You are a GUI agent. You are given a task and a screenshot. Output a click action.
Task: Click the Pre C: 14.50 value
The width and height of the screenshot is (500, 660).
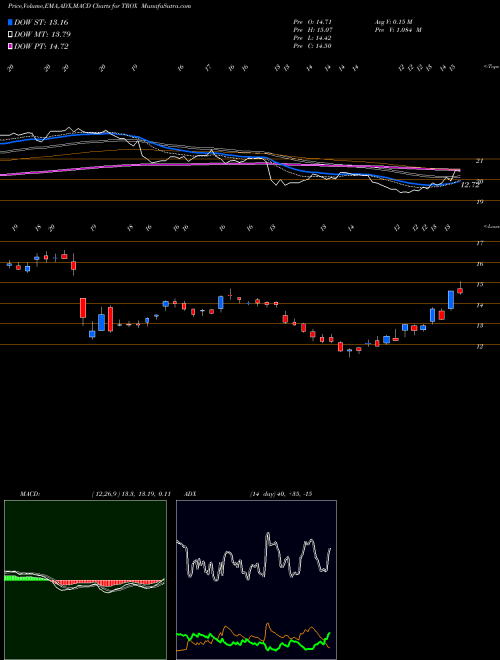pyautogui.click(x=314, y=46)
